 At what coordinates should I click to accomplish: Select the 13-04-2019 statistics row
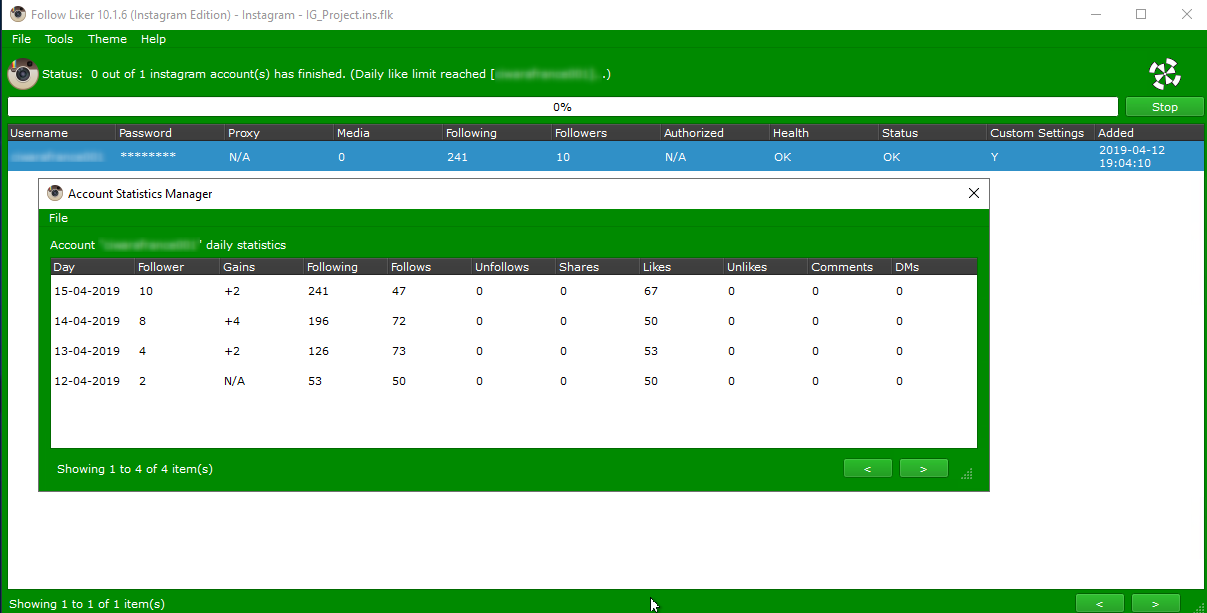click(514, 351)
